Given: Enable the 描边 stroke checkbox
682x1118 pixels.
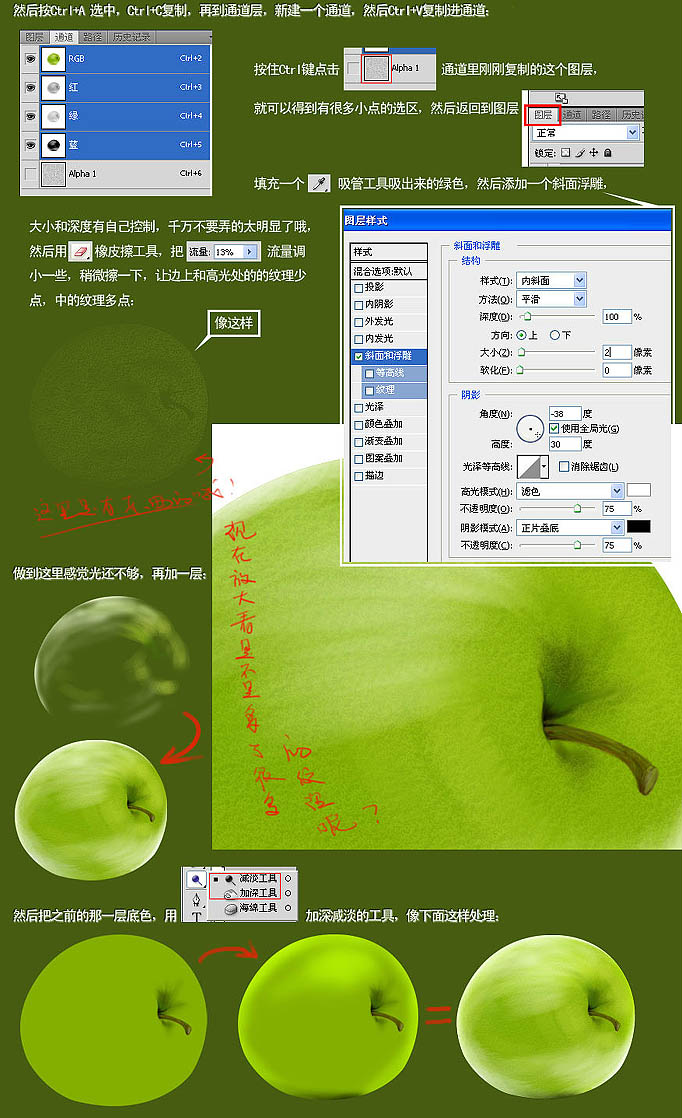Looking at the screenshot, I should click(x=358, y=476).
